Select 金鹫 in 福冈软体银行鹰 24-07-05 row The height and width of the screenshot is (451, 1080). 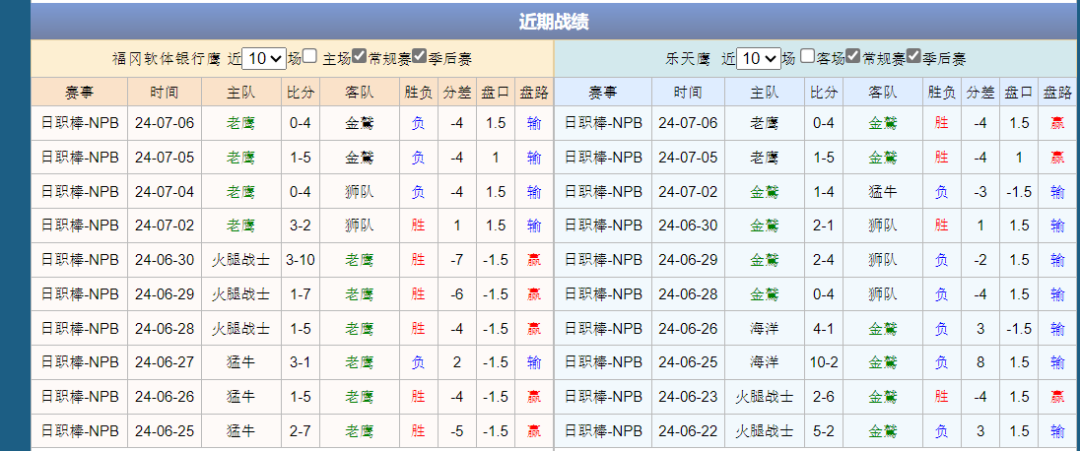[x=360, y=158]
